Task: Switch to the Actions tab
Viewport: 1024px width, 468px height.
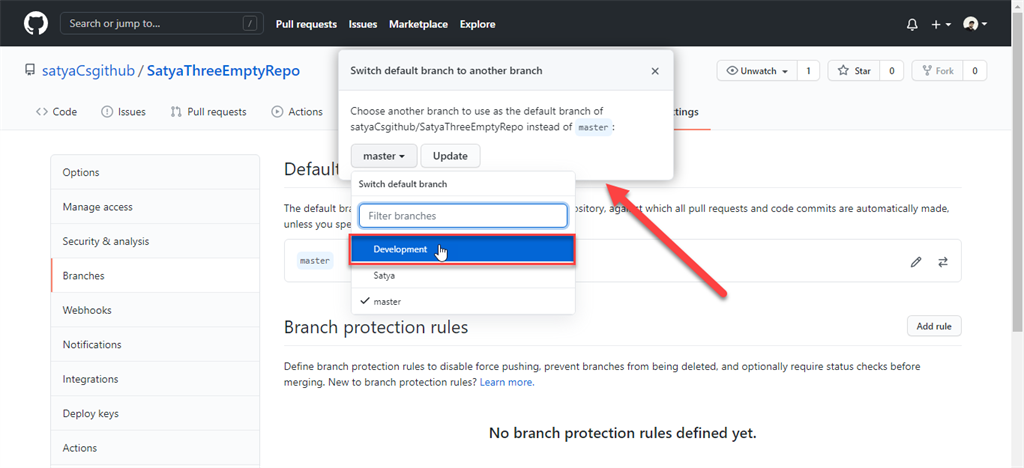Action: [297, 112]
